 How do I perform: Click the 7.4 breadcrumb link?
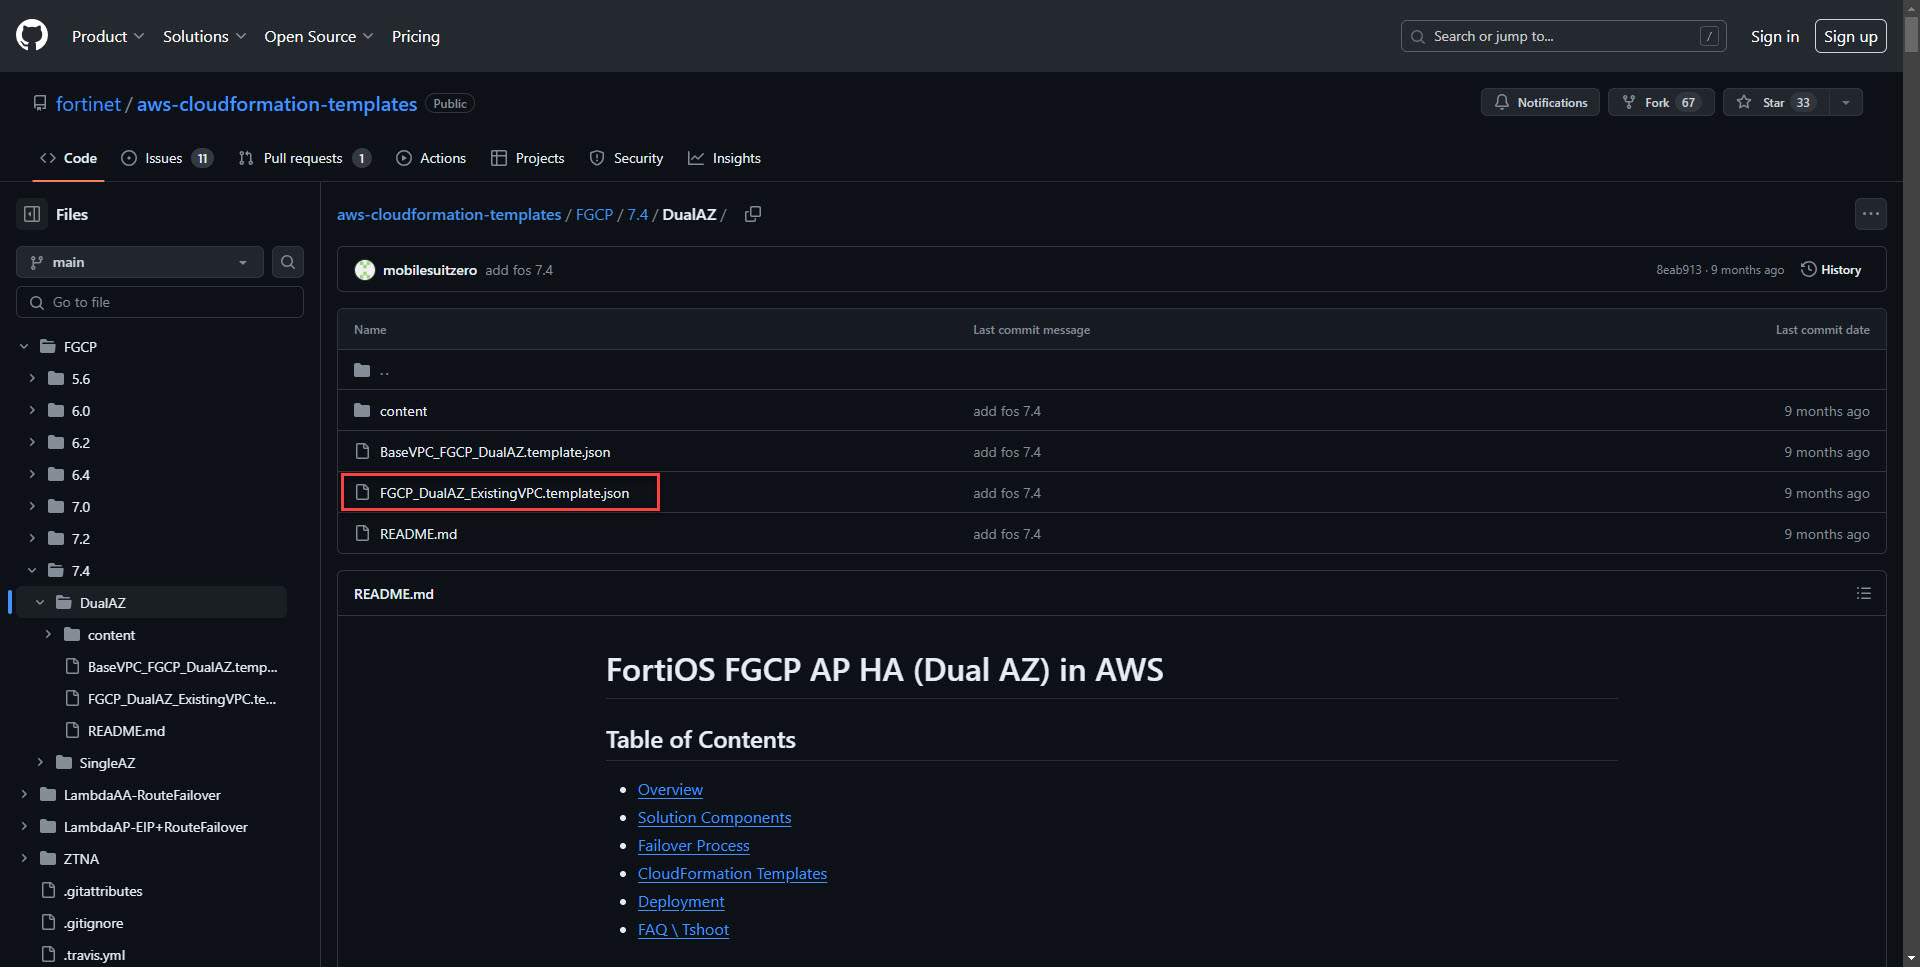tap(638, 214)
